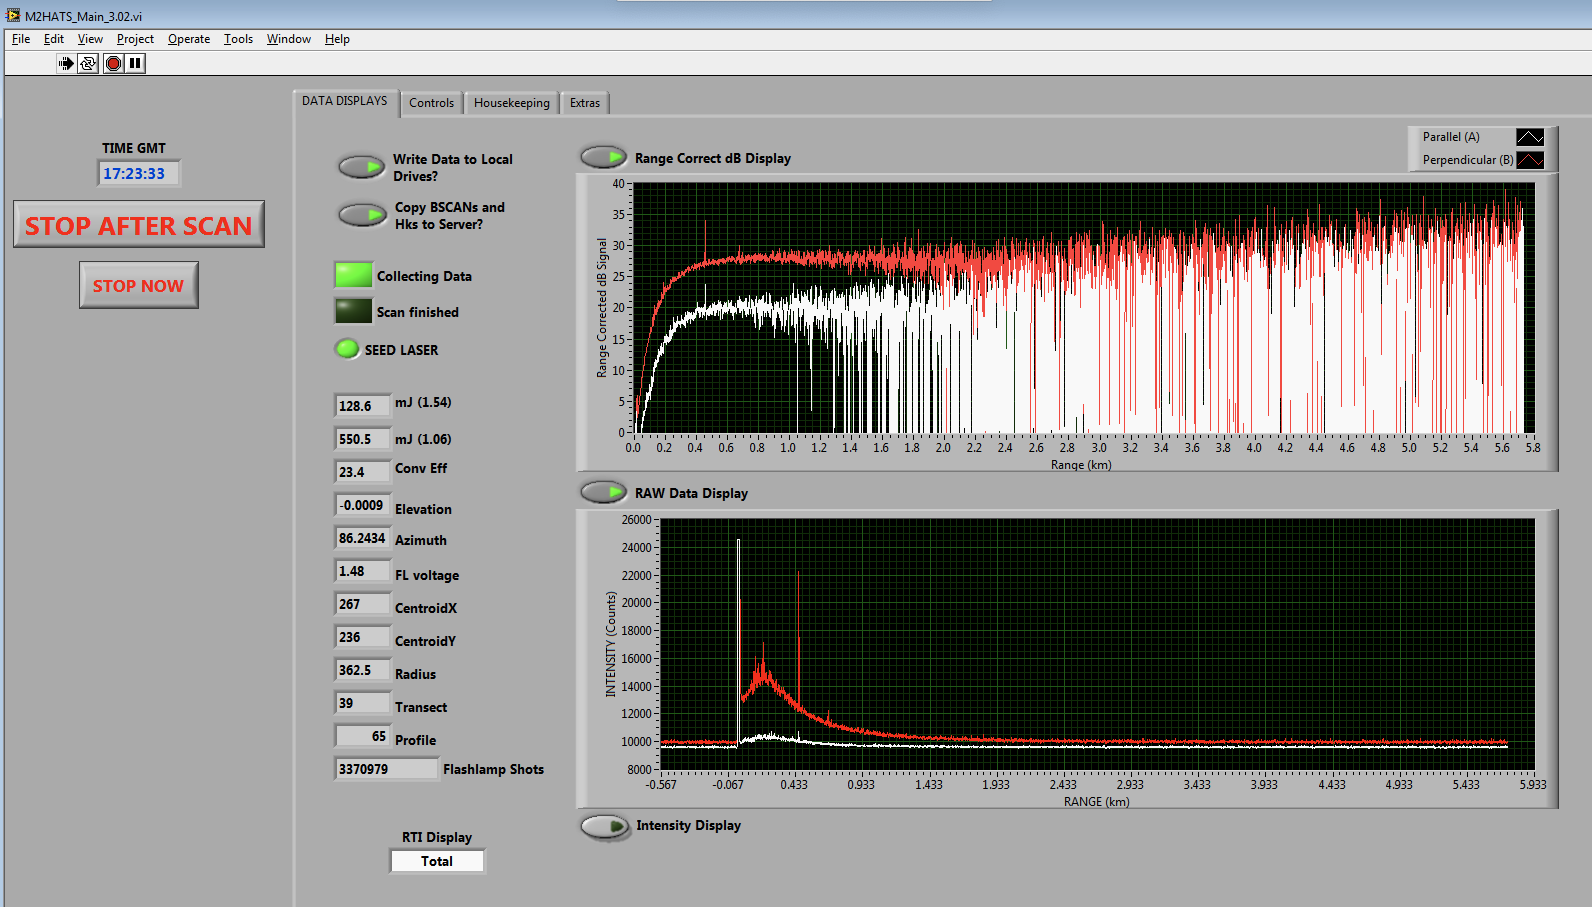
Task: Click the Run Continuously icon
Action: [88, 63]
